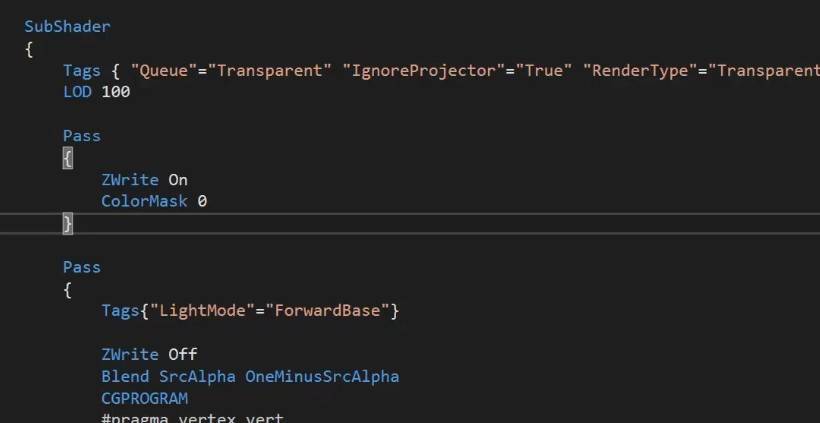820x423 pixels.
Task: Click the second Pass keyword
Action: coord(82,267)
